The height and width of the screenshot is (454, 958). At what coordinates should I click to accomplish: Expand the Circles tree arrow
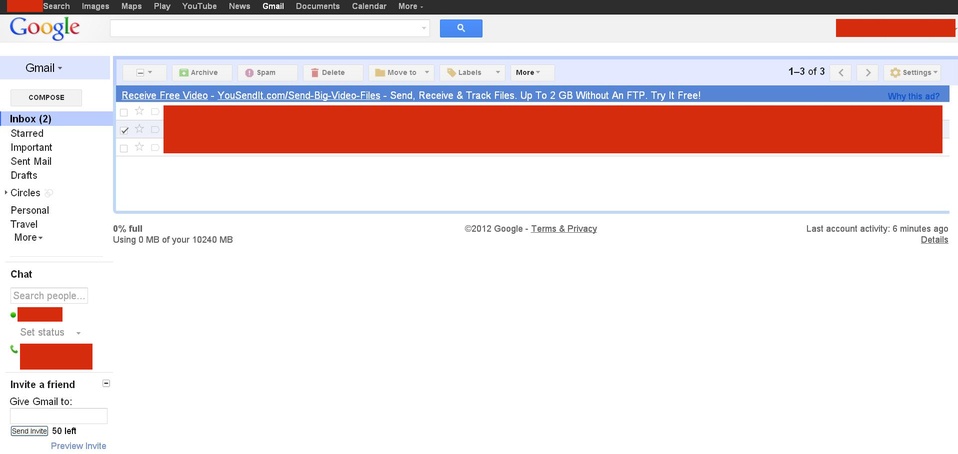(x=6, y=192)
